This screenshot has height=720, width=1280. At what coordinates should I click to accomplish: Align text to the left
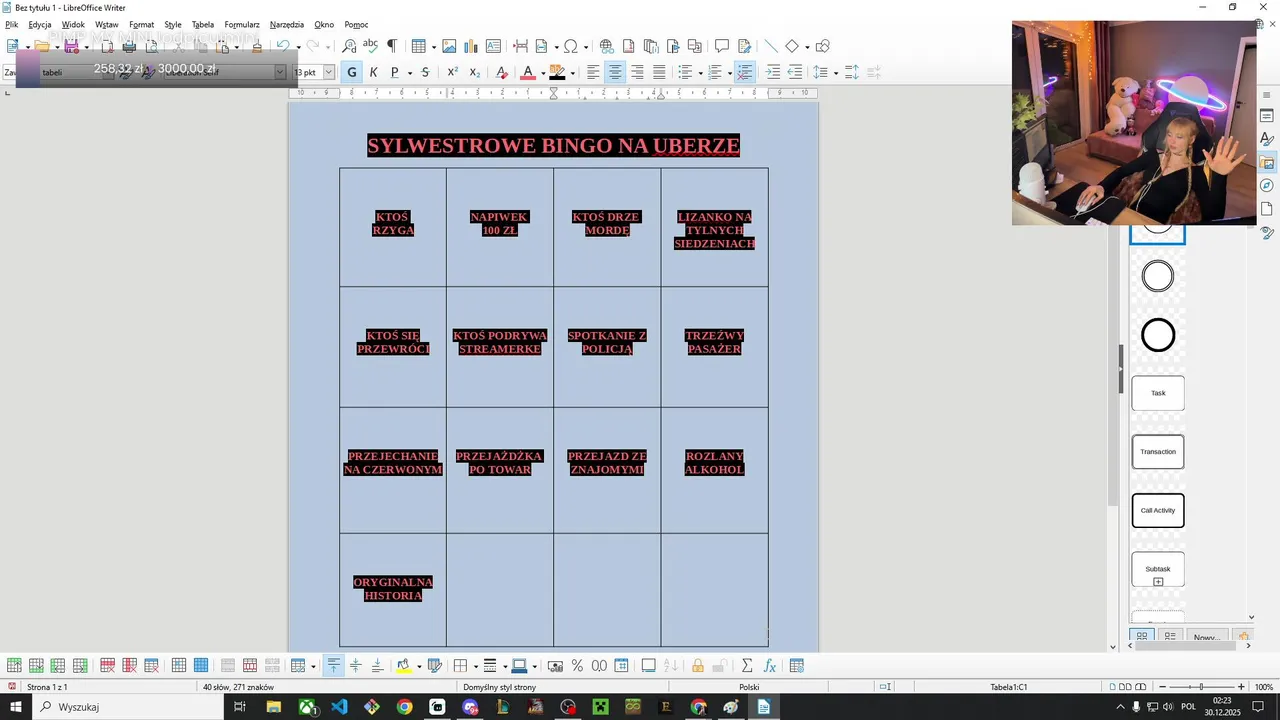click(593, 72)
